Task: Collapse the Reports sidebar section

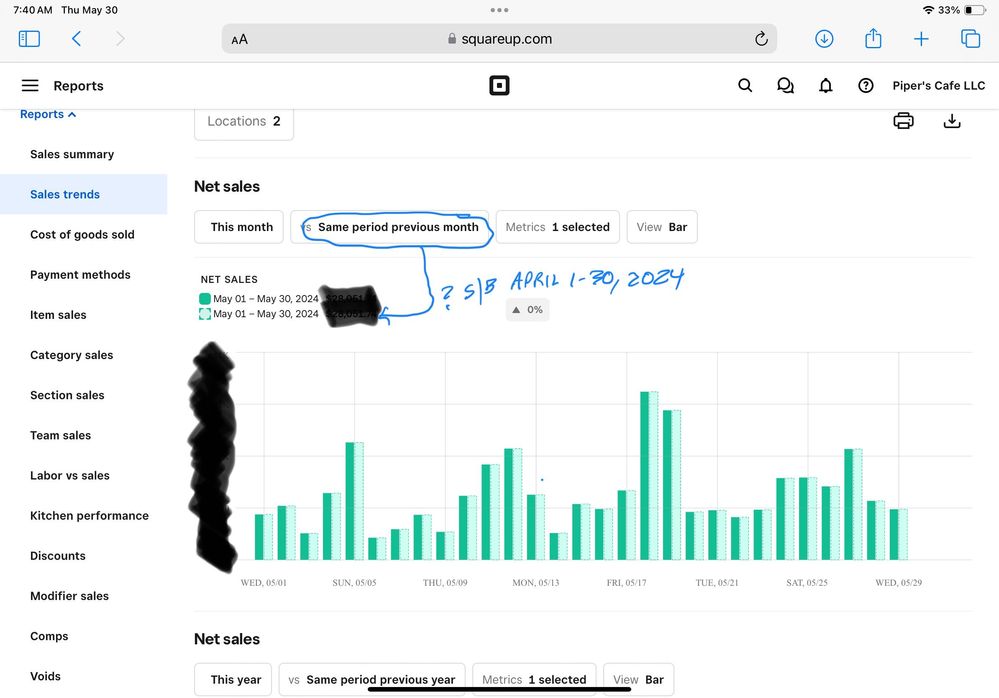Action: (x=48, y=115)
